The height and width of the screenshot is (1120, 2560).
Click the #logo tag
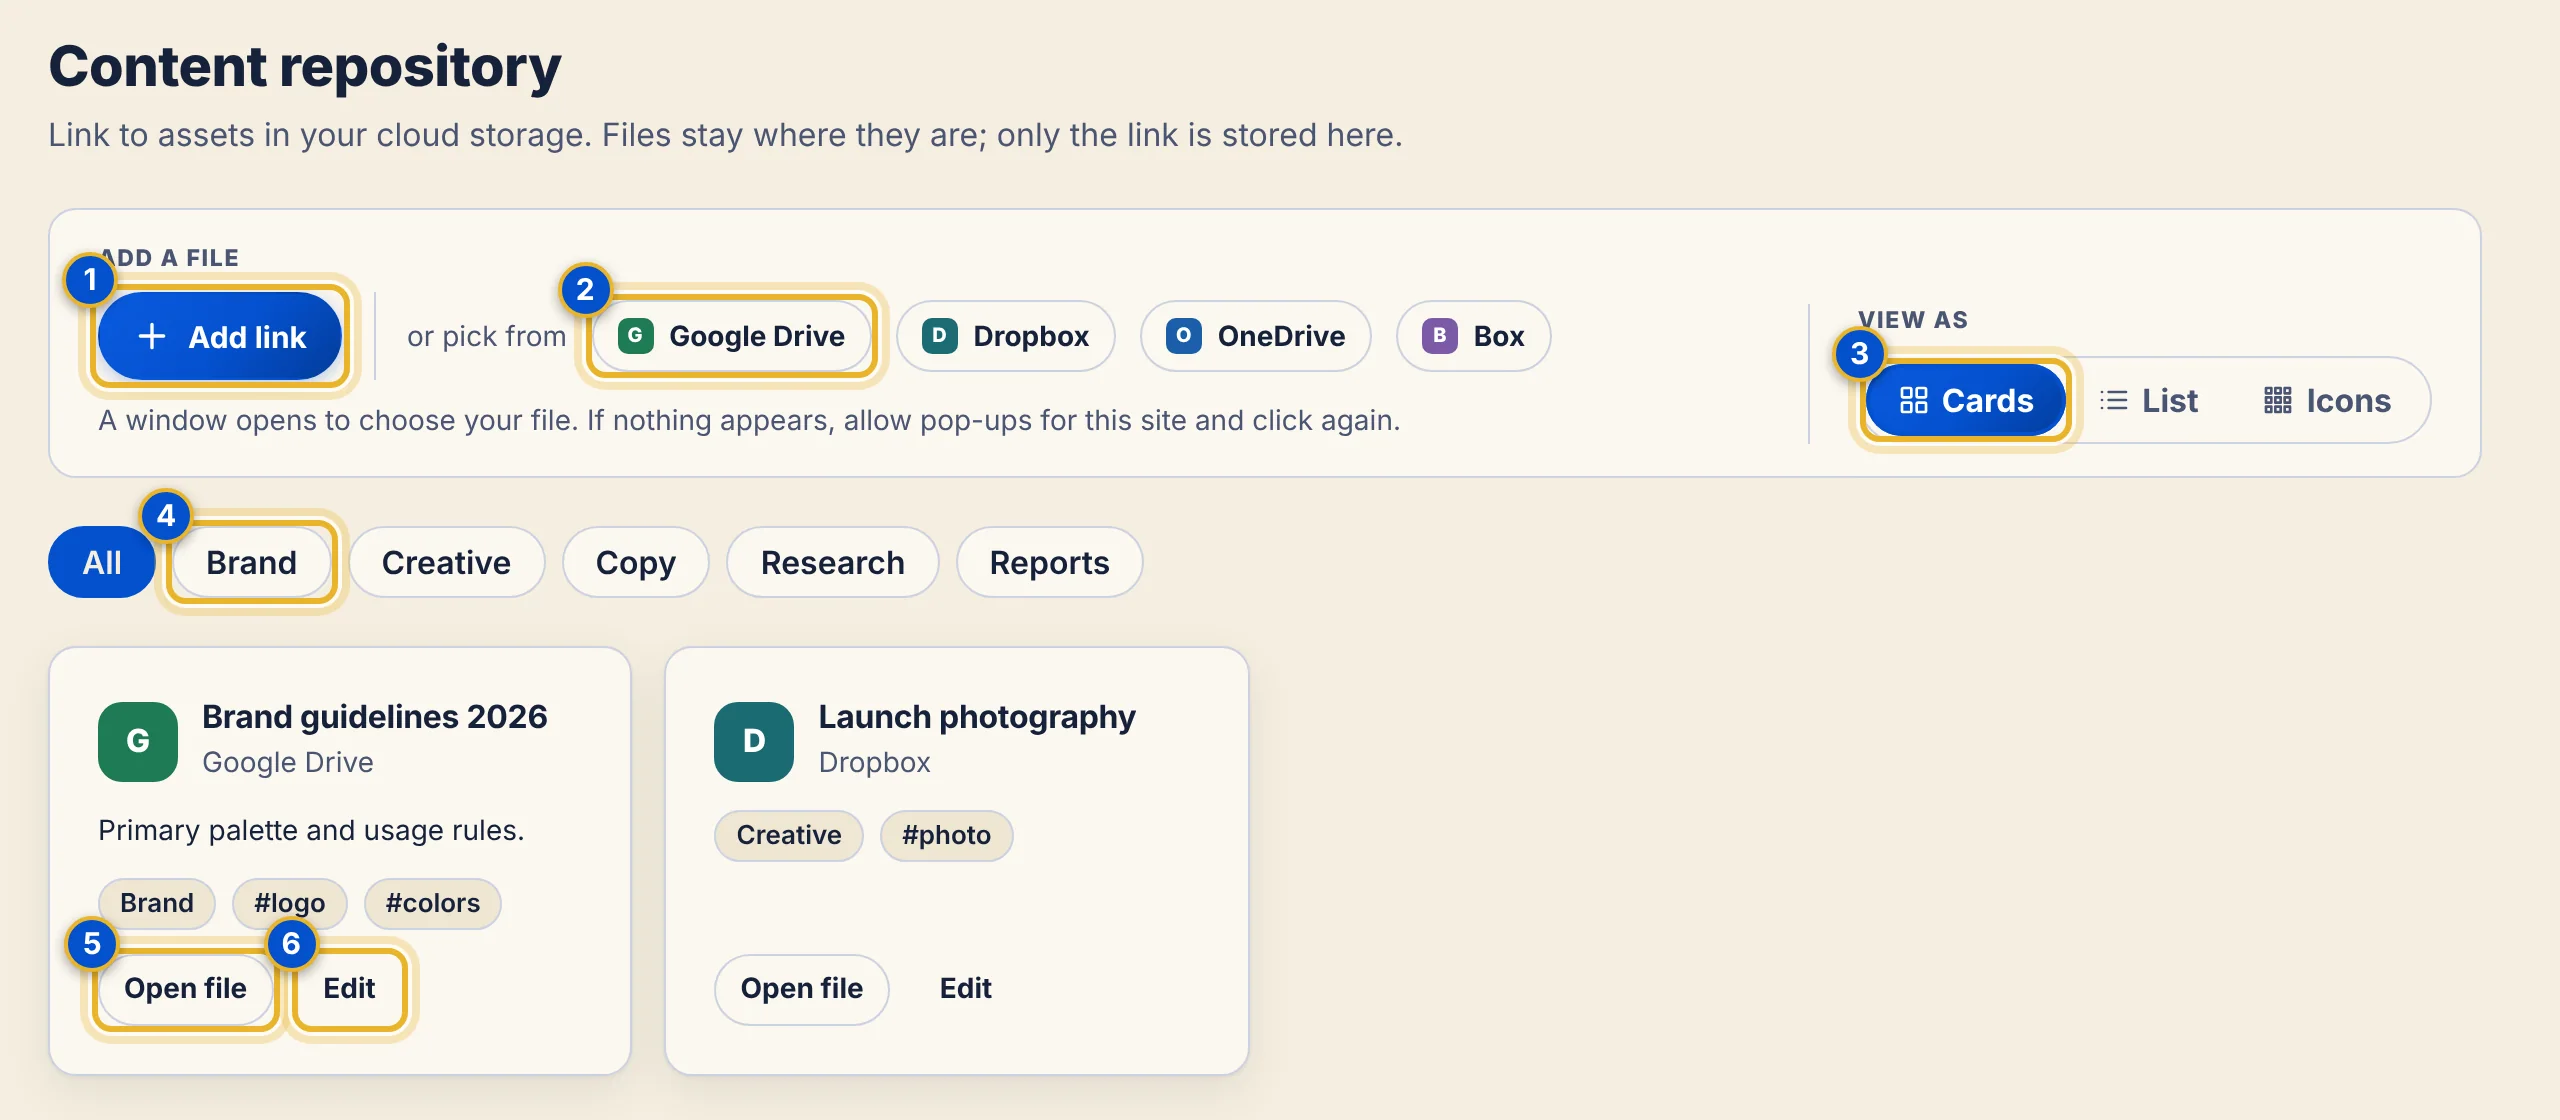pyautogui.click(x=290, y=903)
